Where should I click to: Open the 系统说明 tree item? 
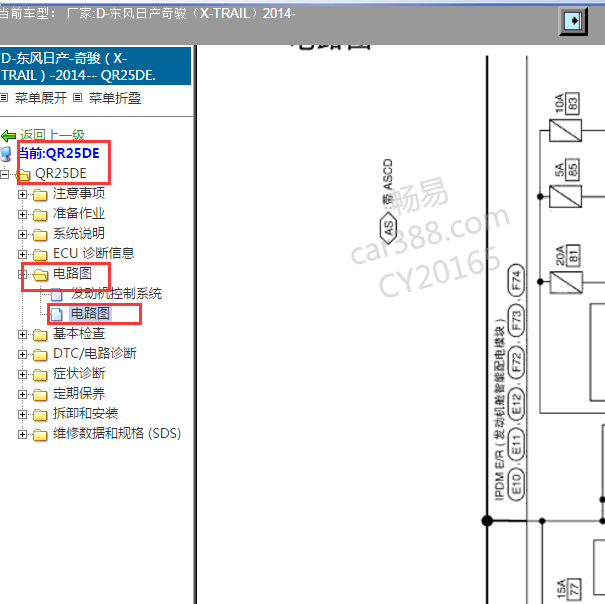click(79, 233)
